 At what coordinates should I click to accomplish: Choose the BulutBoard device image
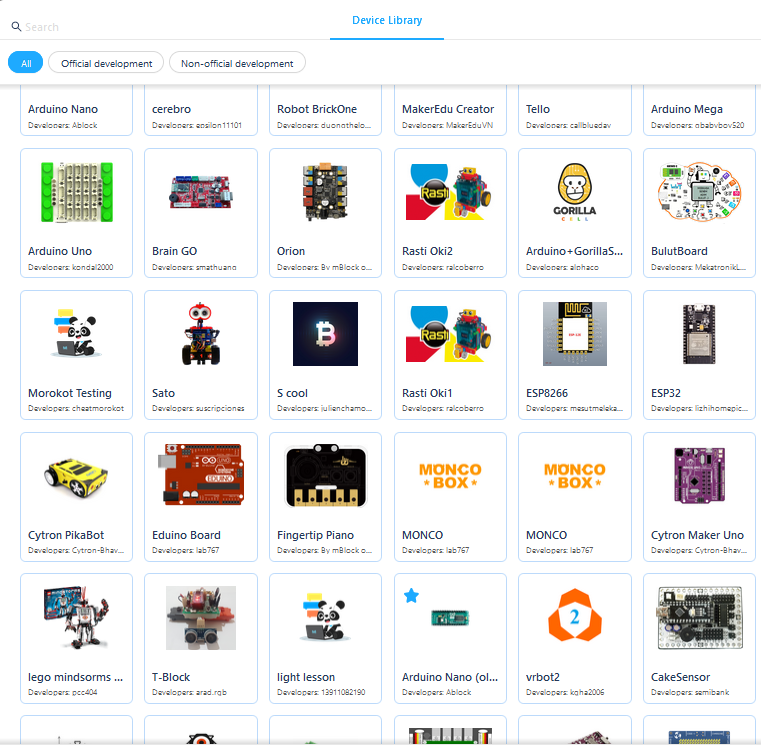tap(699, 192)
